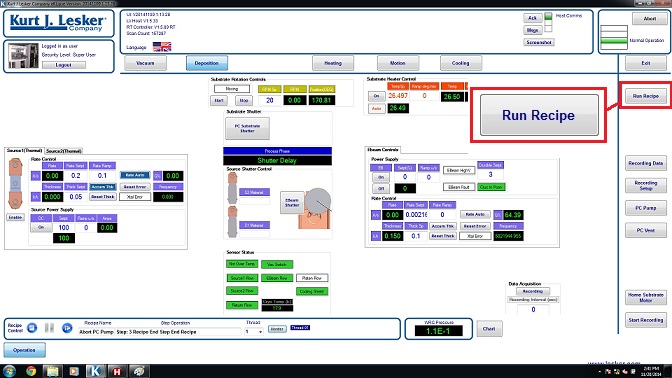Image resolution: width=672 pixels, height=378 pixels.
Task: Click the recipe pause icon
Action: (50, 328)
